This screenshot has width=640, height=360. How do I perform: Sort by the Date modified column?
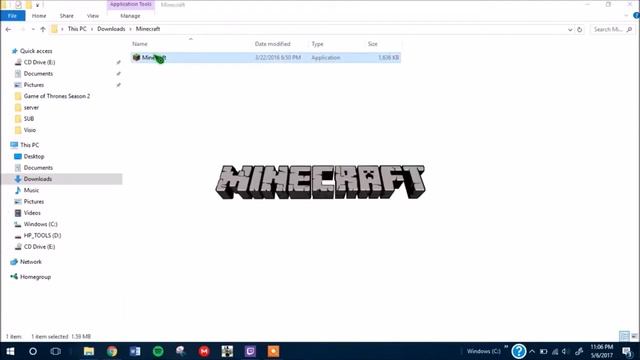tap(273, 44)
